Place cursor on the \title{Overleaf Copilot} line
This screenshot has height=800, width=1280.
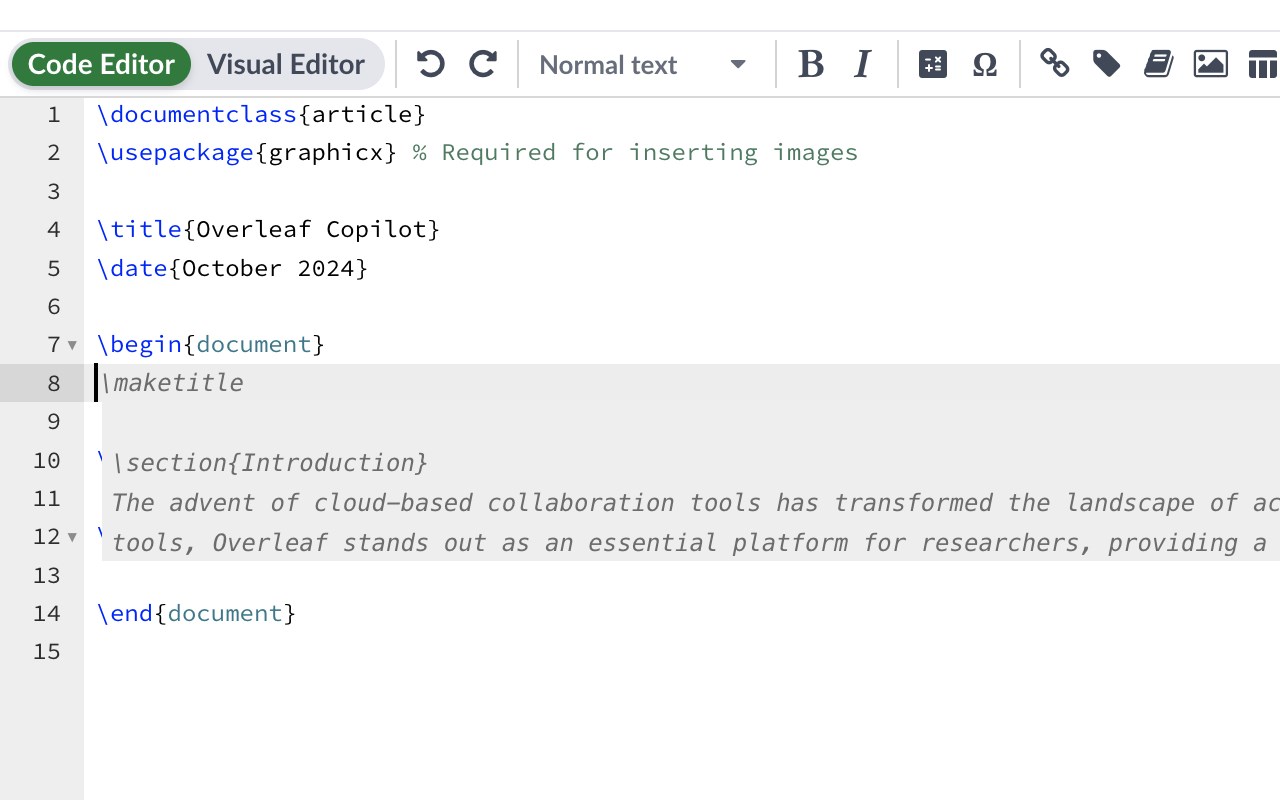268,229
